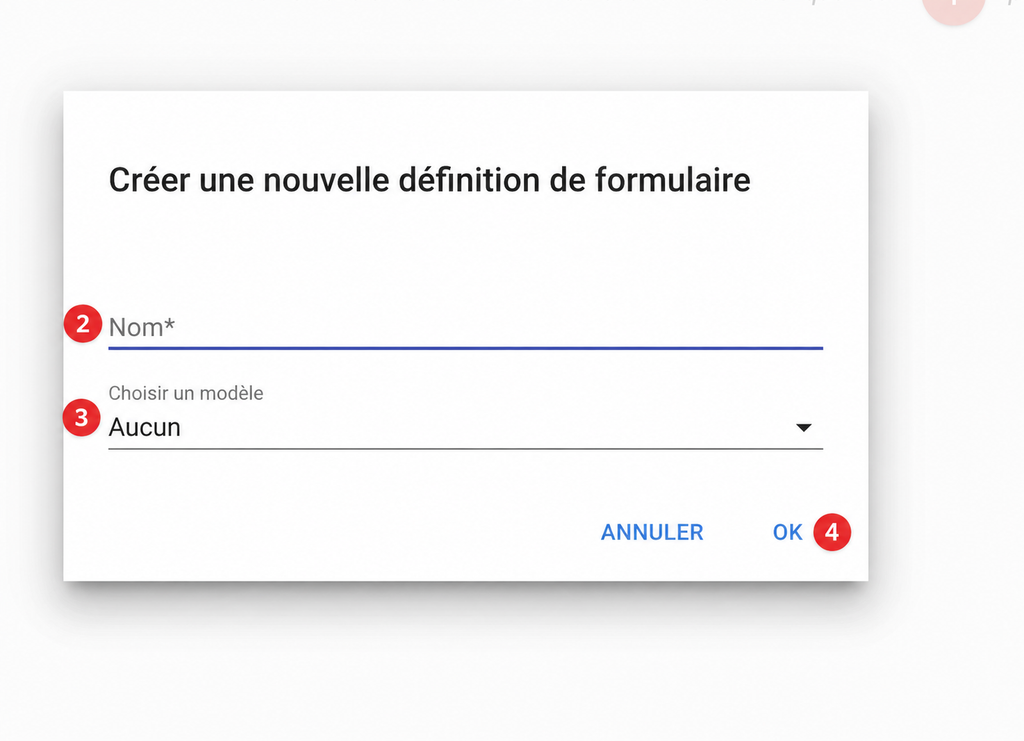Expand the model list via black arrow
Image resolution: width=1024 pixels, height=741 pixels.
[x=803, y=428]
